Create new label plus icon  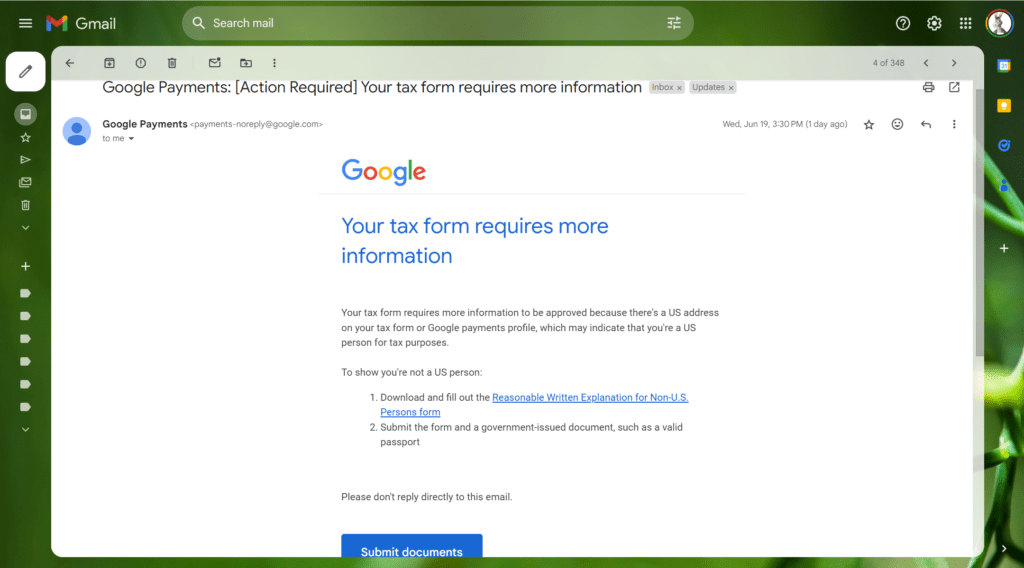coord(25,266)
